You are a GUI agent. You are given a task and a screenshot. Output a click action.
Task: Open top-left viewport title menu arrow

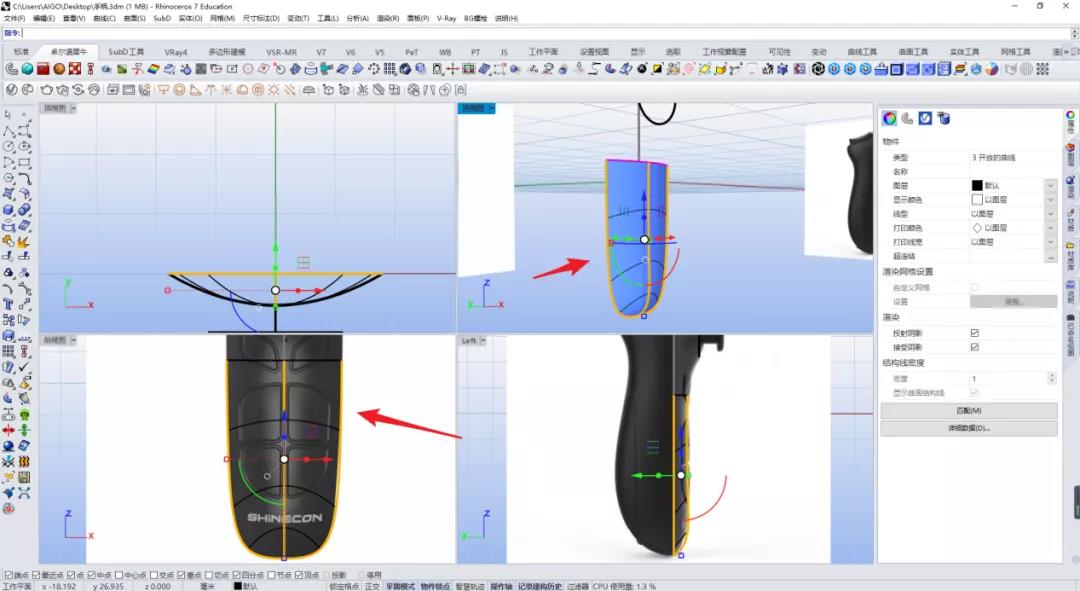[x=73, y=108]
